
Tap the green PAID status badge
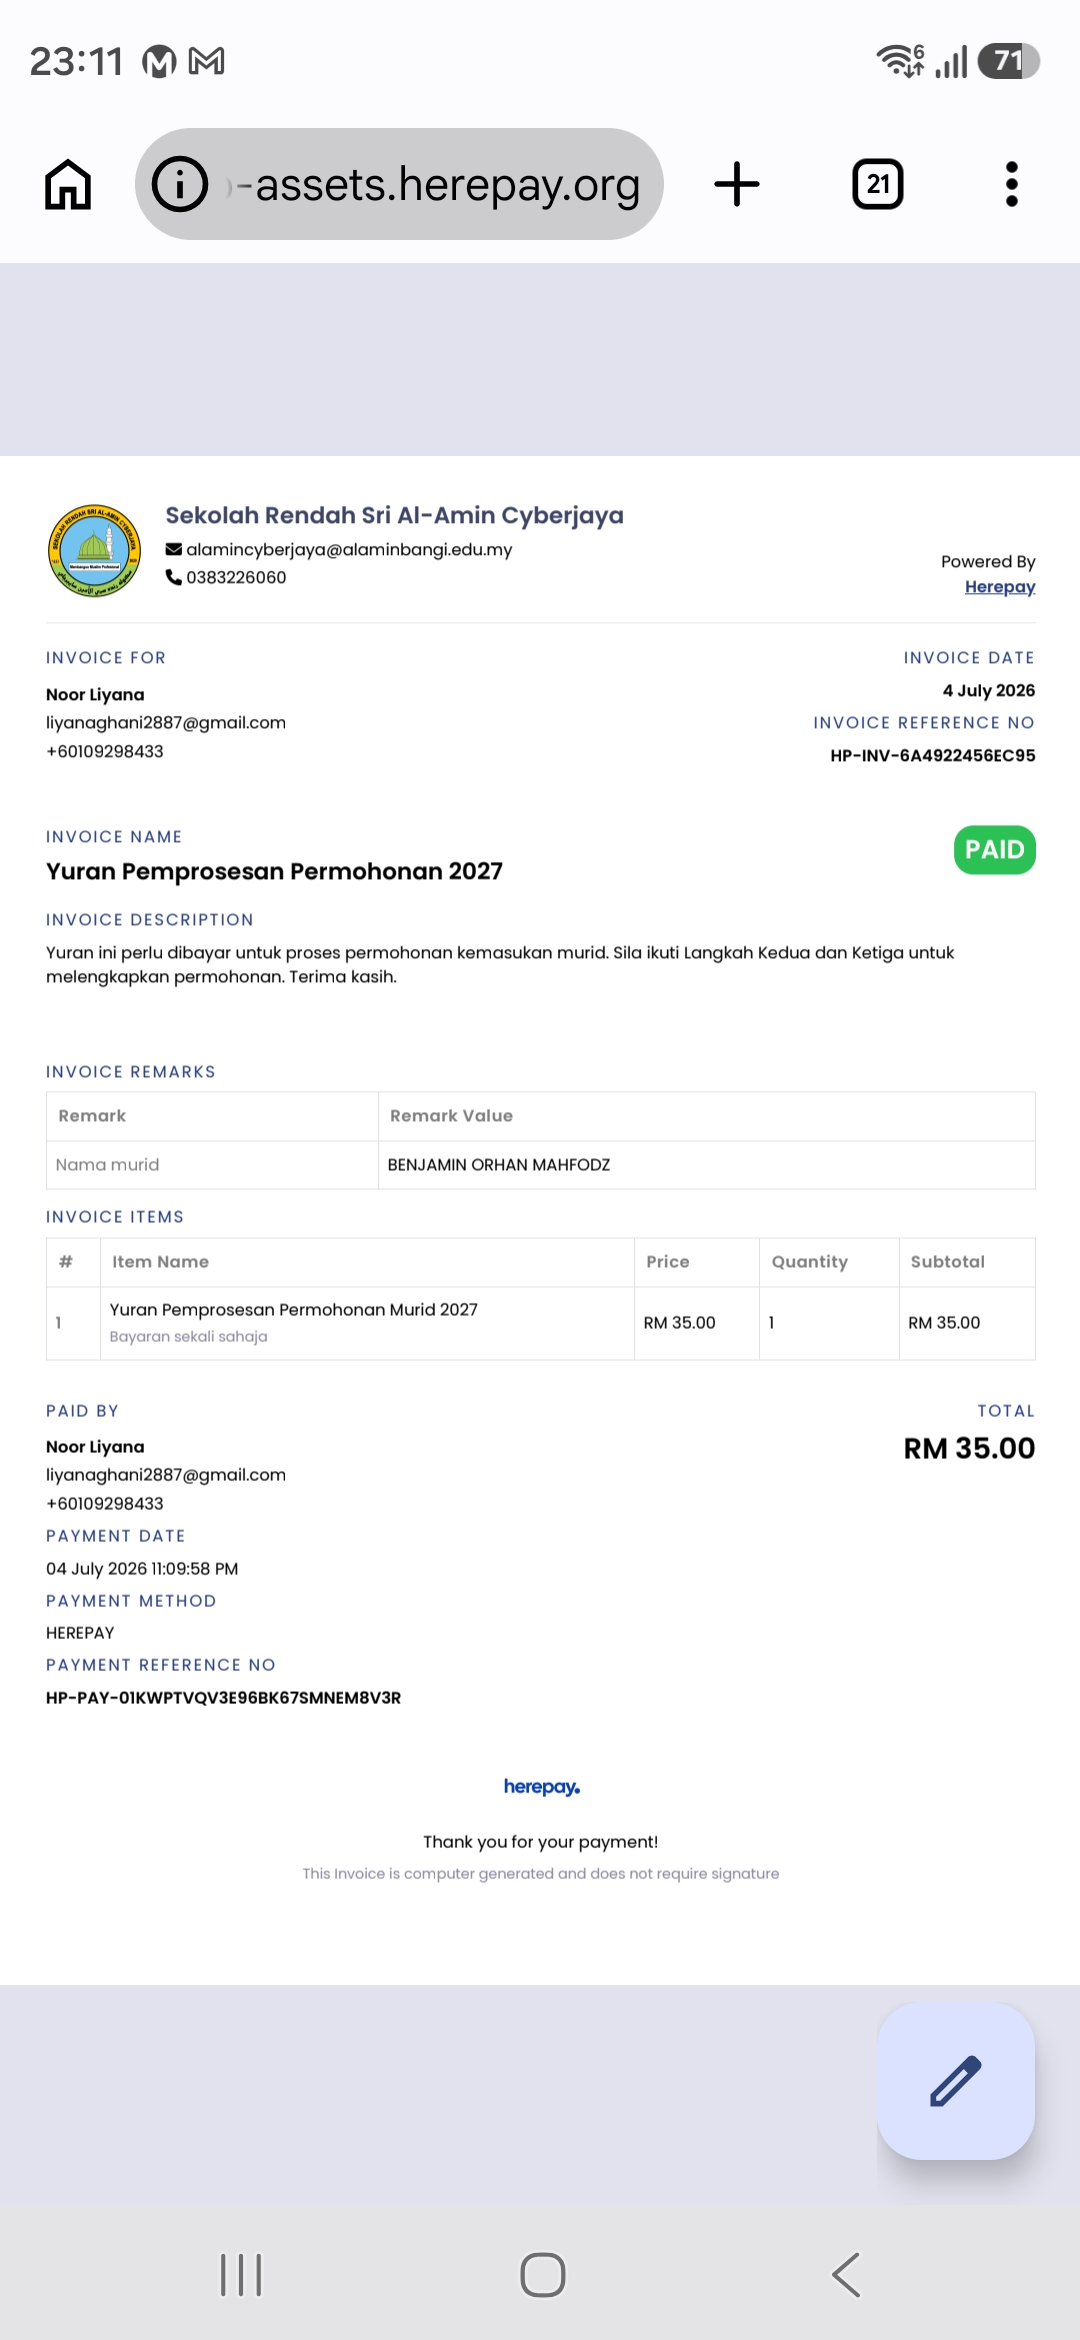click(995, 850)
